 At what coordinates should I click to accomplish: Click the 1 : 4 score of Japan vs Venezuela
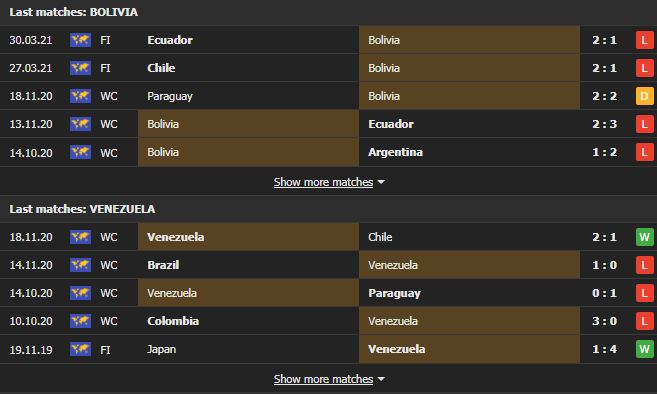click(x=604, y=349)
